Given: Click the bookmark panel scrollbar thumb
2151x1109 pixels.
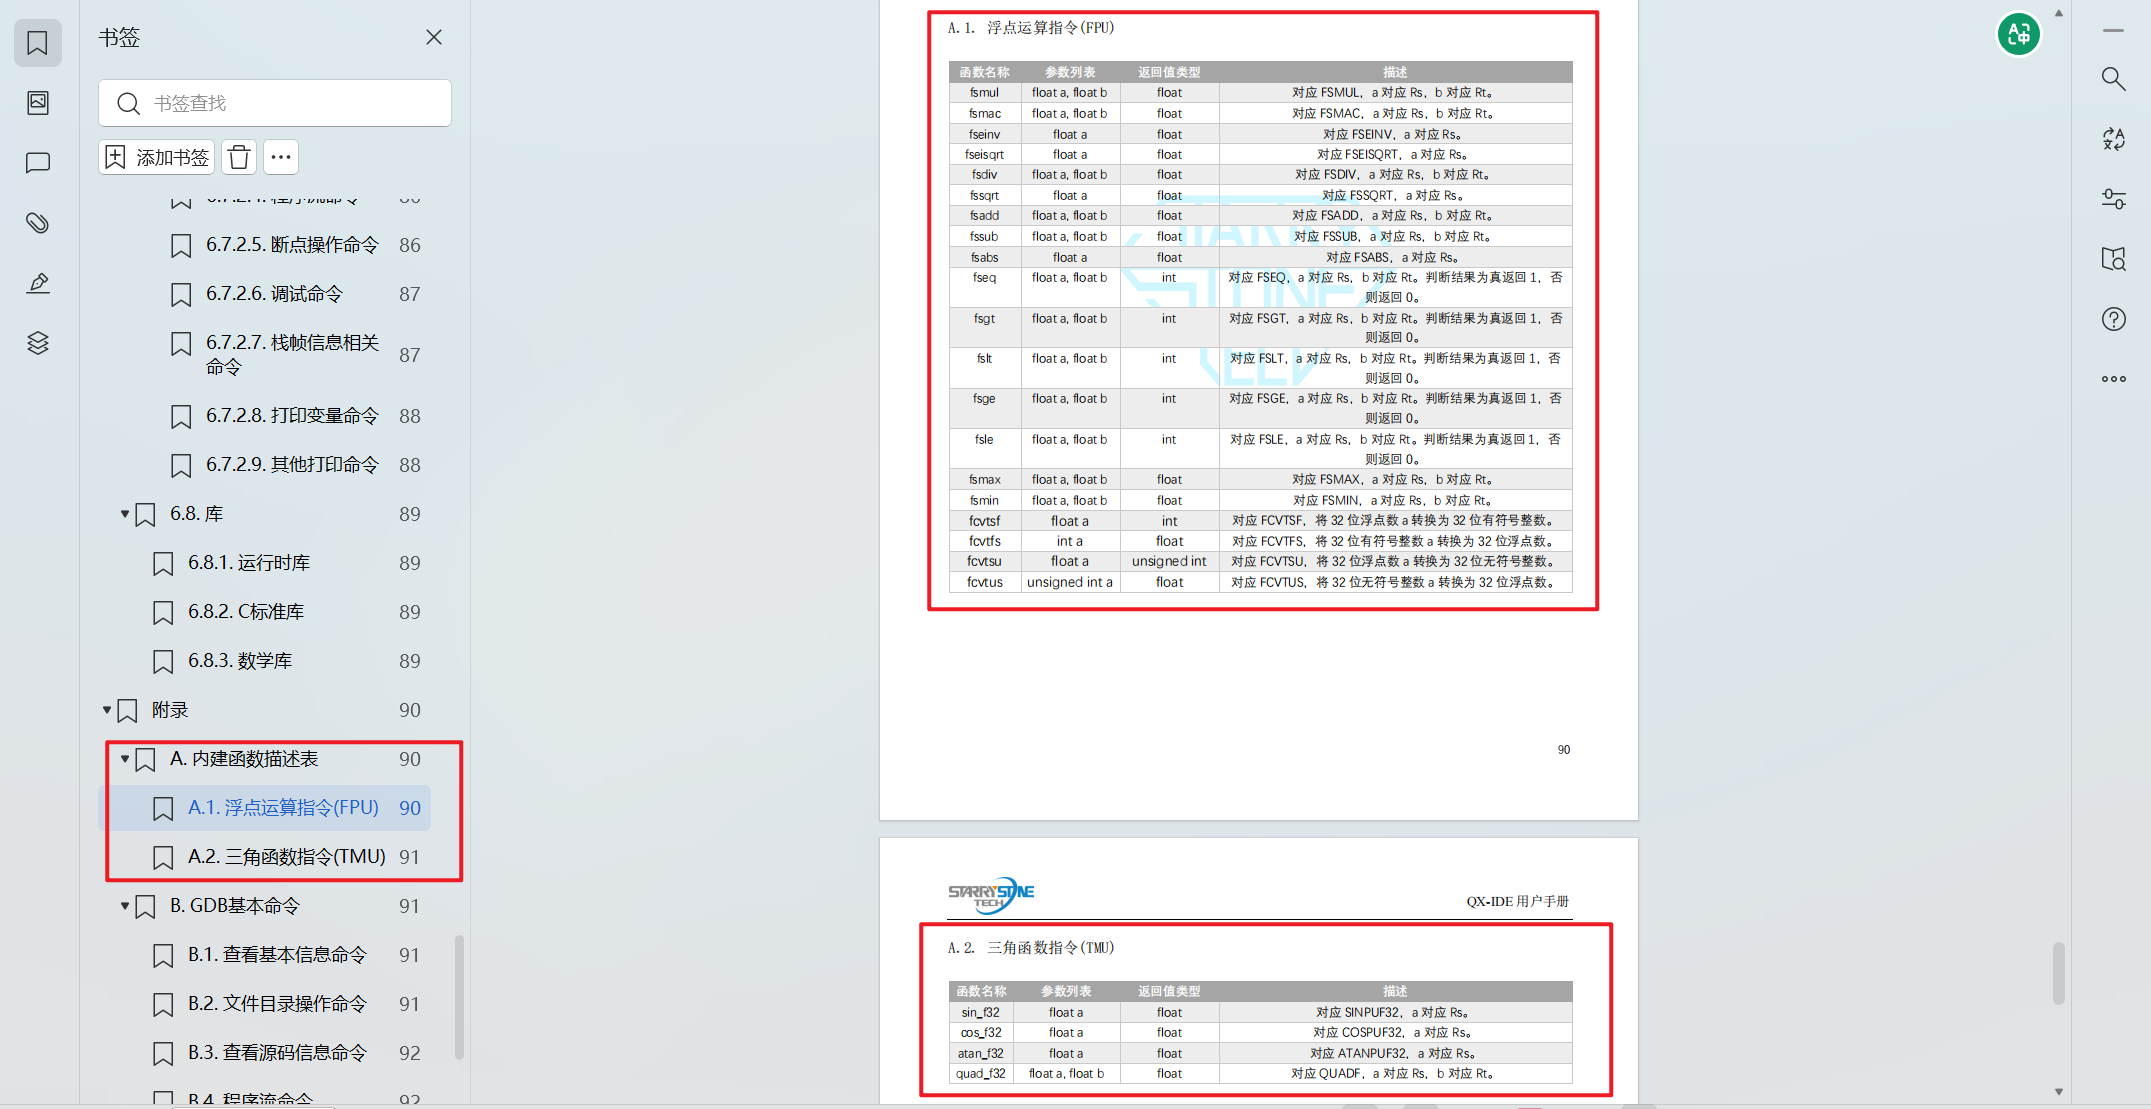Looking at the screenshot, I should 459,996.
